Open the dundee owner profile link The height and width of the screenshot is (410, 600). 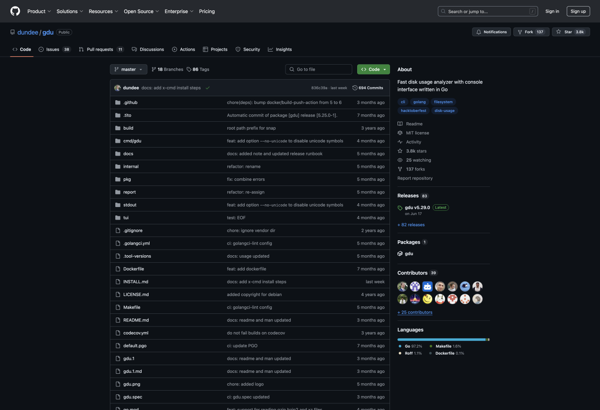pyautogui.click(x=28, y=33)
